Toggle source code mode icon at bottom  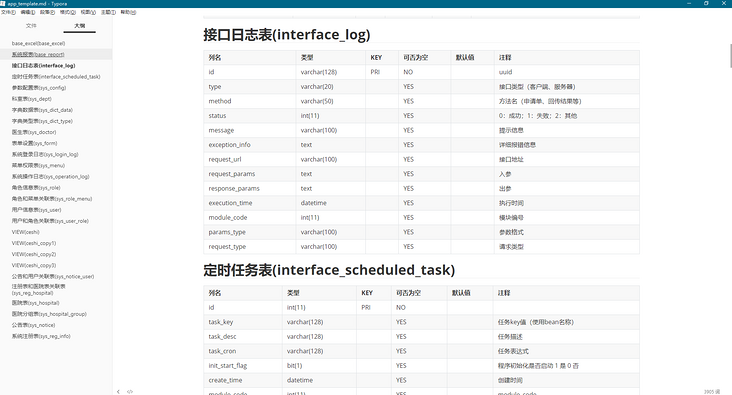[x=130, y=391]
